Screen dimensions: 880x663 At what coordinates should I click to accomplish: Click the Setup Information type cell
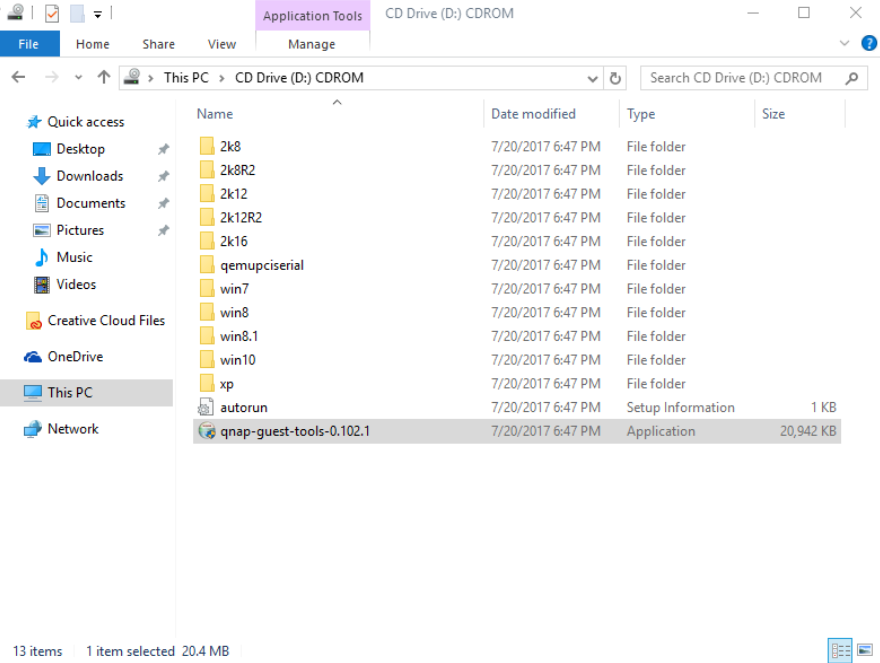680,407
